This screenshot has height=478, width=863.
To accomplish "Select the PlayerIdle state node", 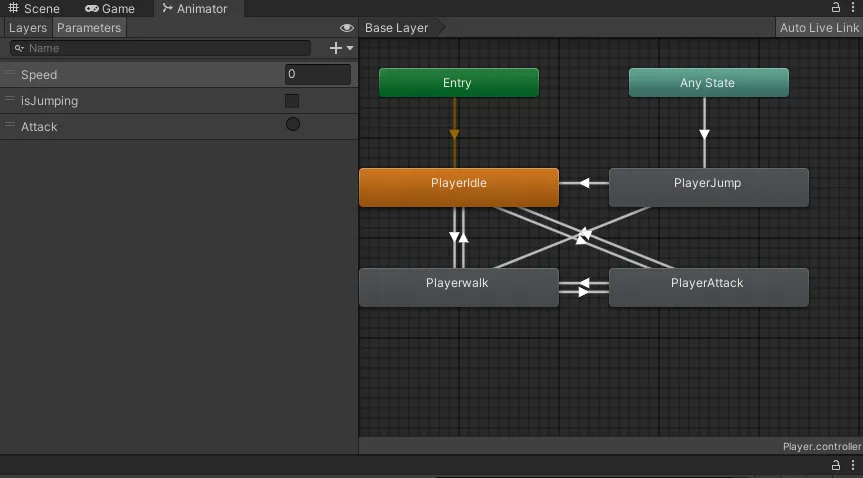I will [458, 187].
